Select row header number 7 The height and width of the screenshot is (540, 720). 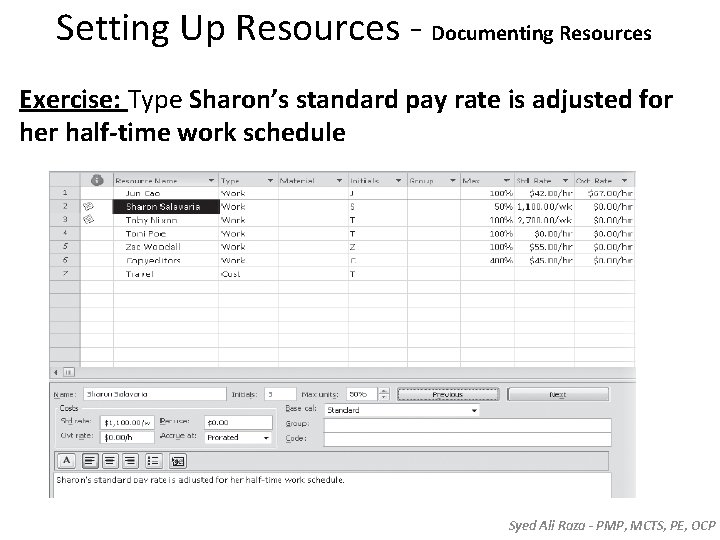pyautogui.click(x=65, y=274)
